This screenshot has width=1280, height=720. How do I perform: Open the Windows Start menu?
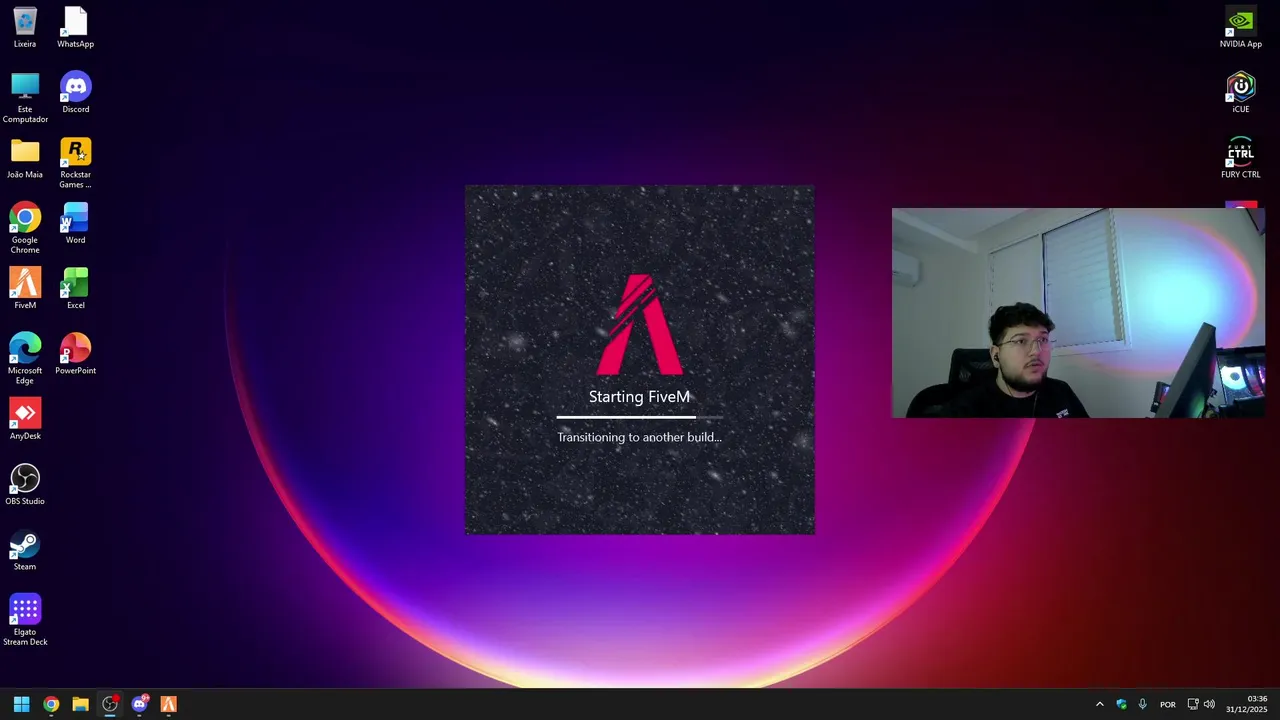[21, 704]
